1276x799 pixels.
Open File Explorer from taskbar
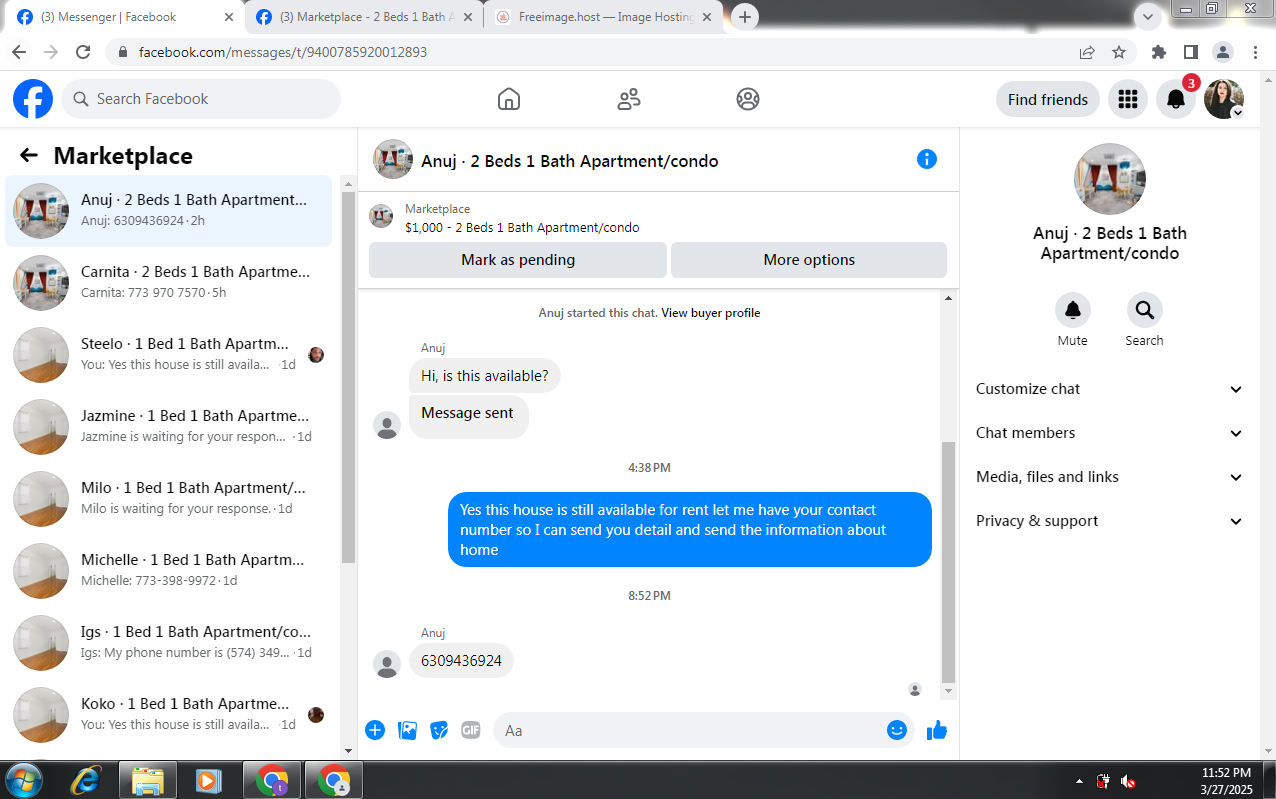point(148,780)
